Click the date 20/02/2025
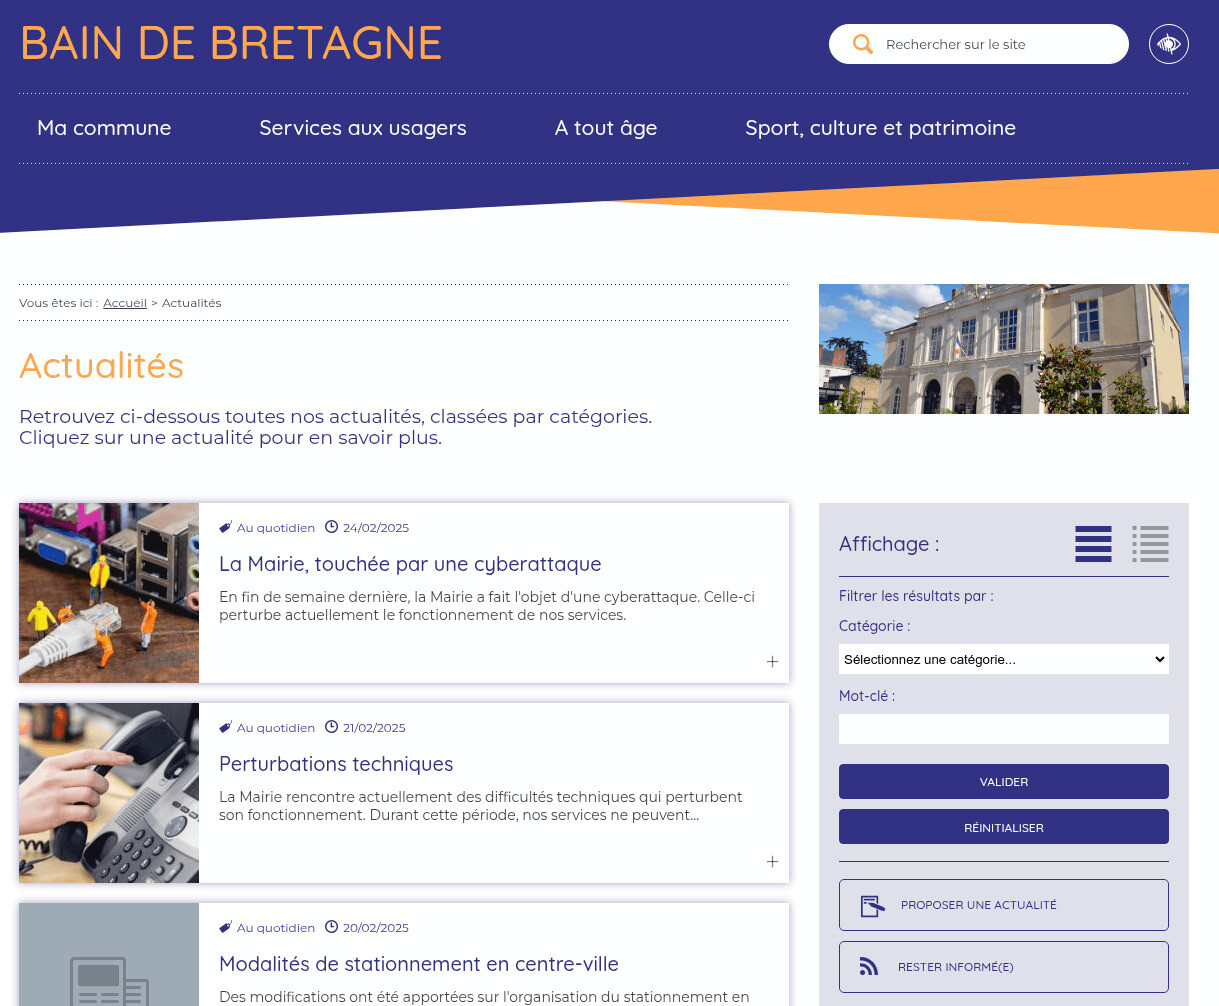This screenshot has height=1006, width=1219. (x=376, y=928)
